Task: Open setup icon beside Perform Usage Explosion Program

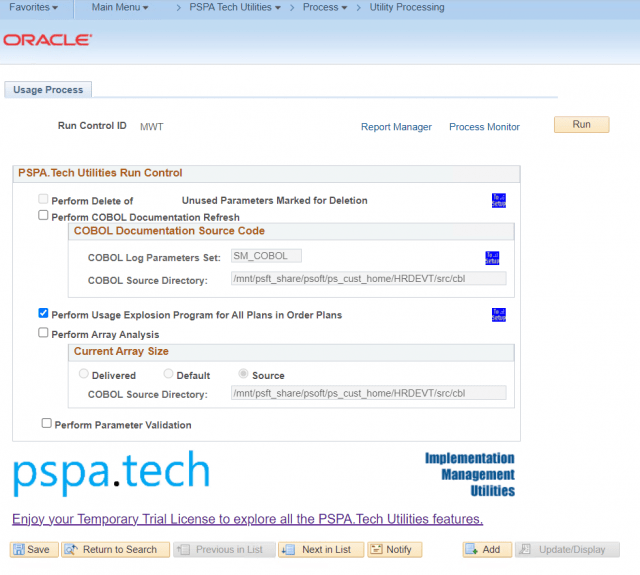Action: tap(498, 315)
